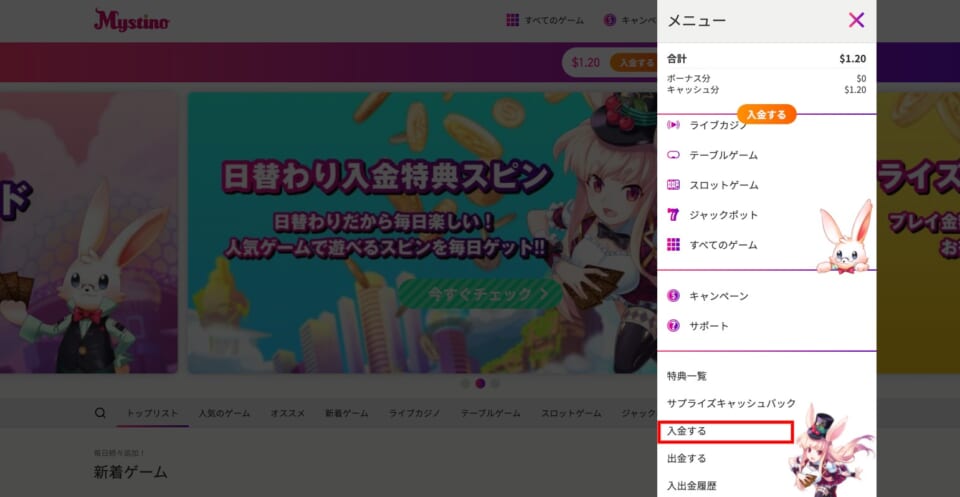
Task: Click the active purple carousel dot
Action: tap(480, 383)
